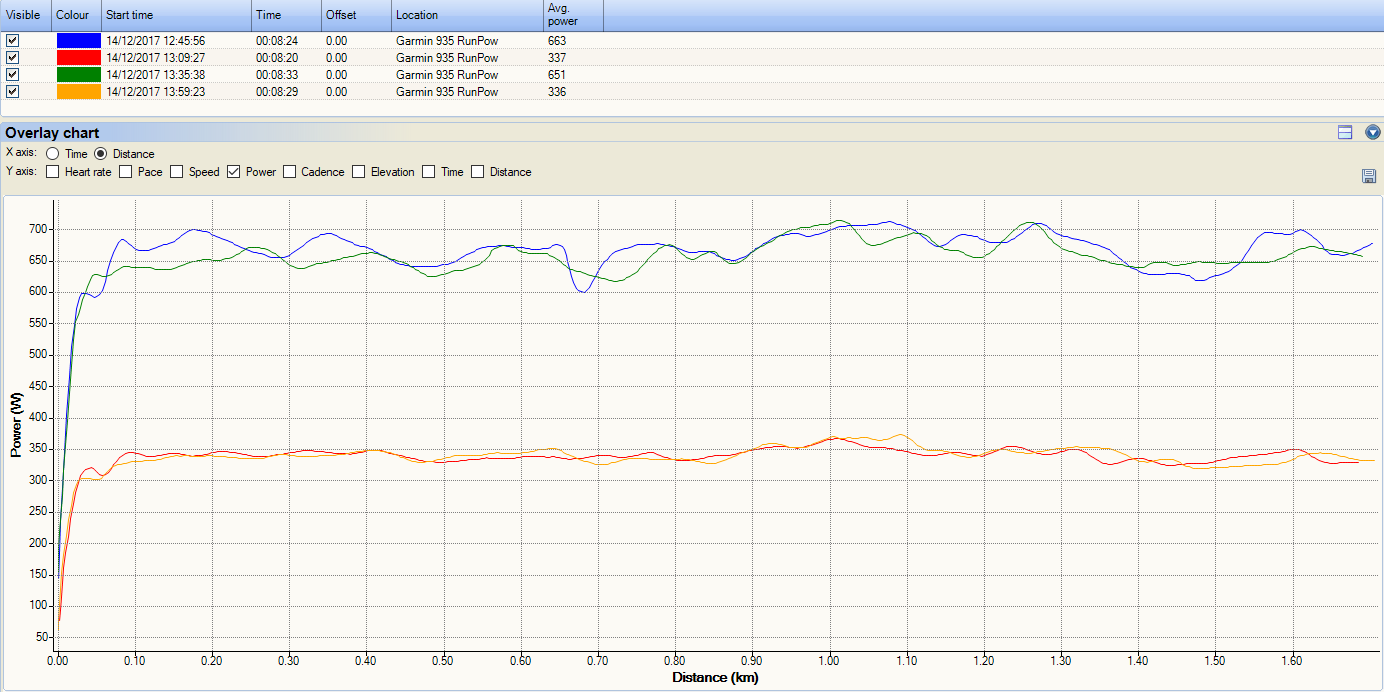The width and height of the screenshot is (1384, 692).
Task: Enable Distance on the Y axis
Action: 477,171
